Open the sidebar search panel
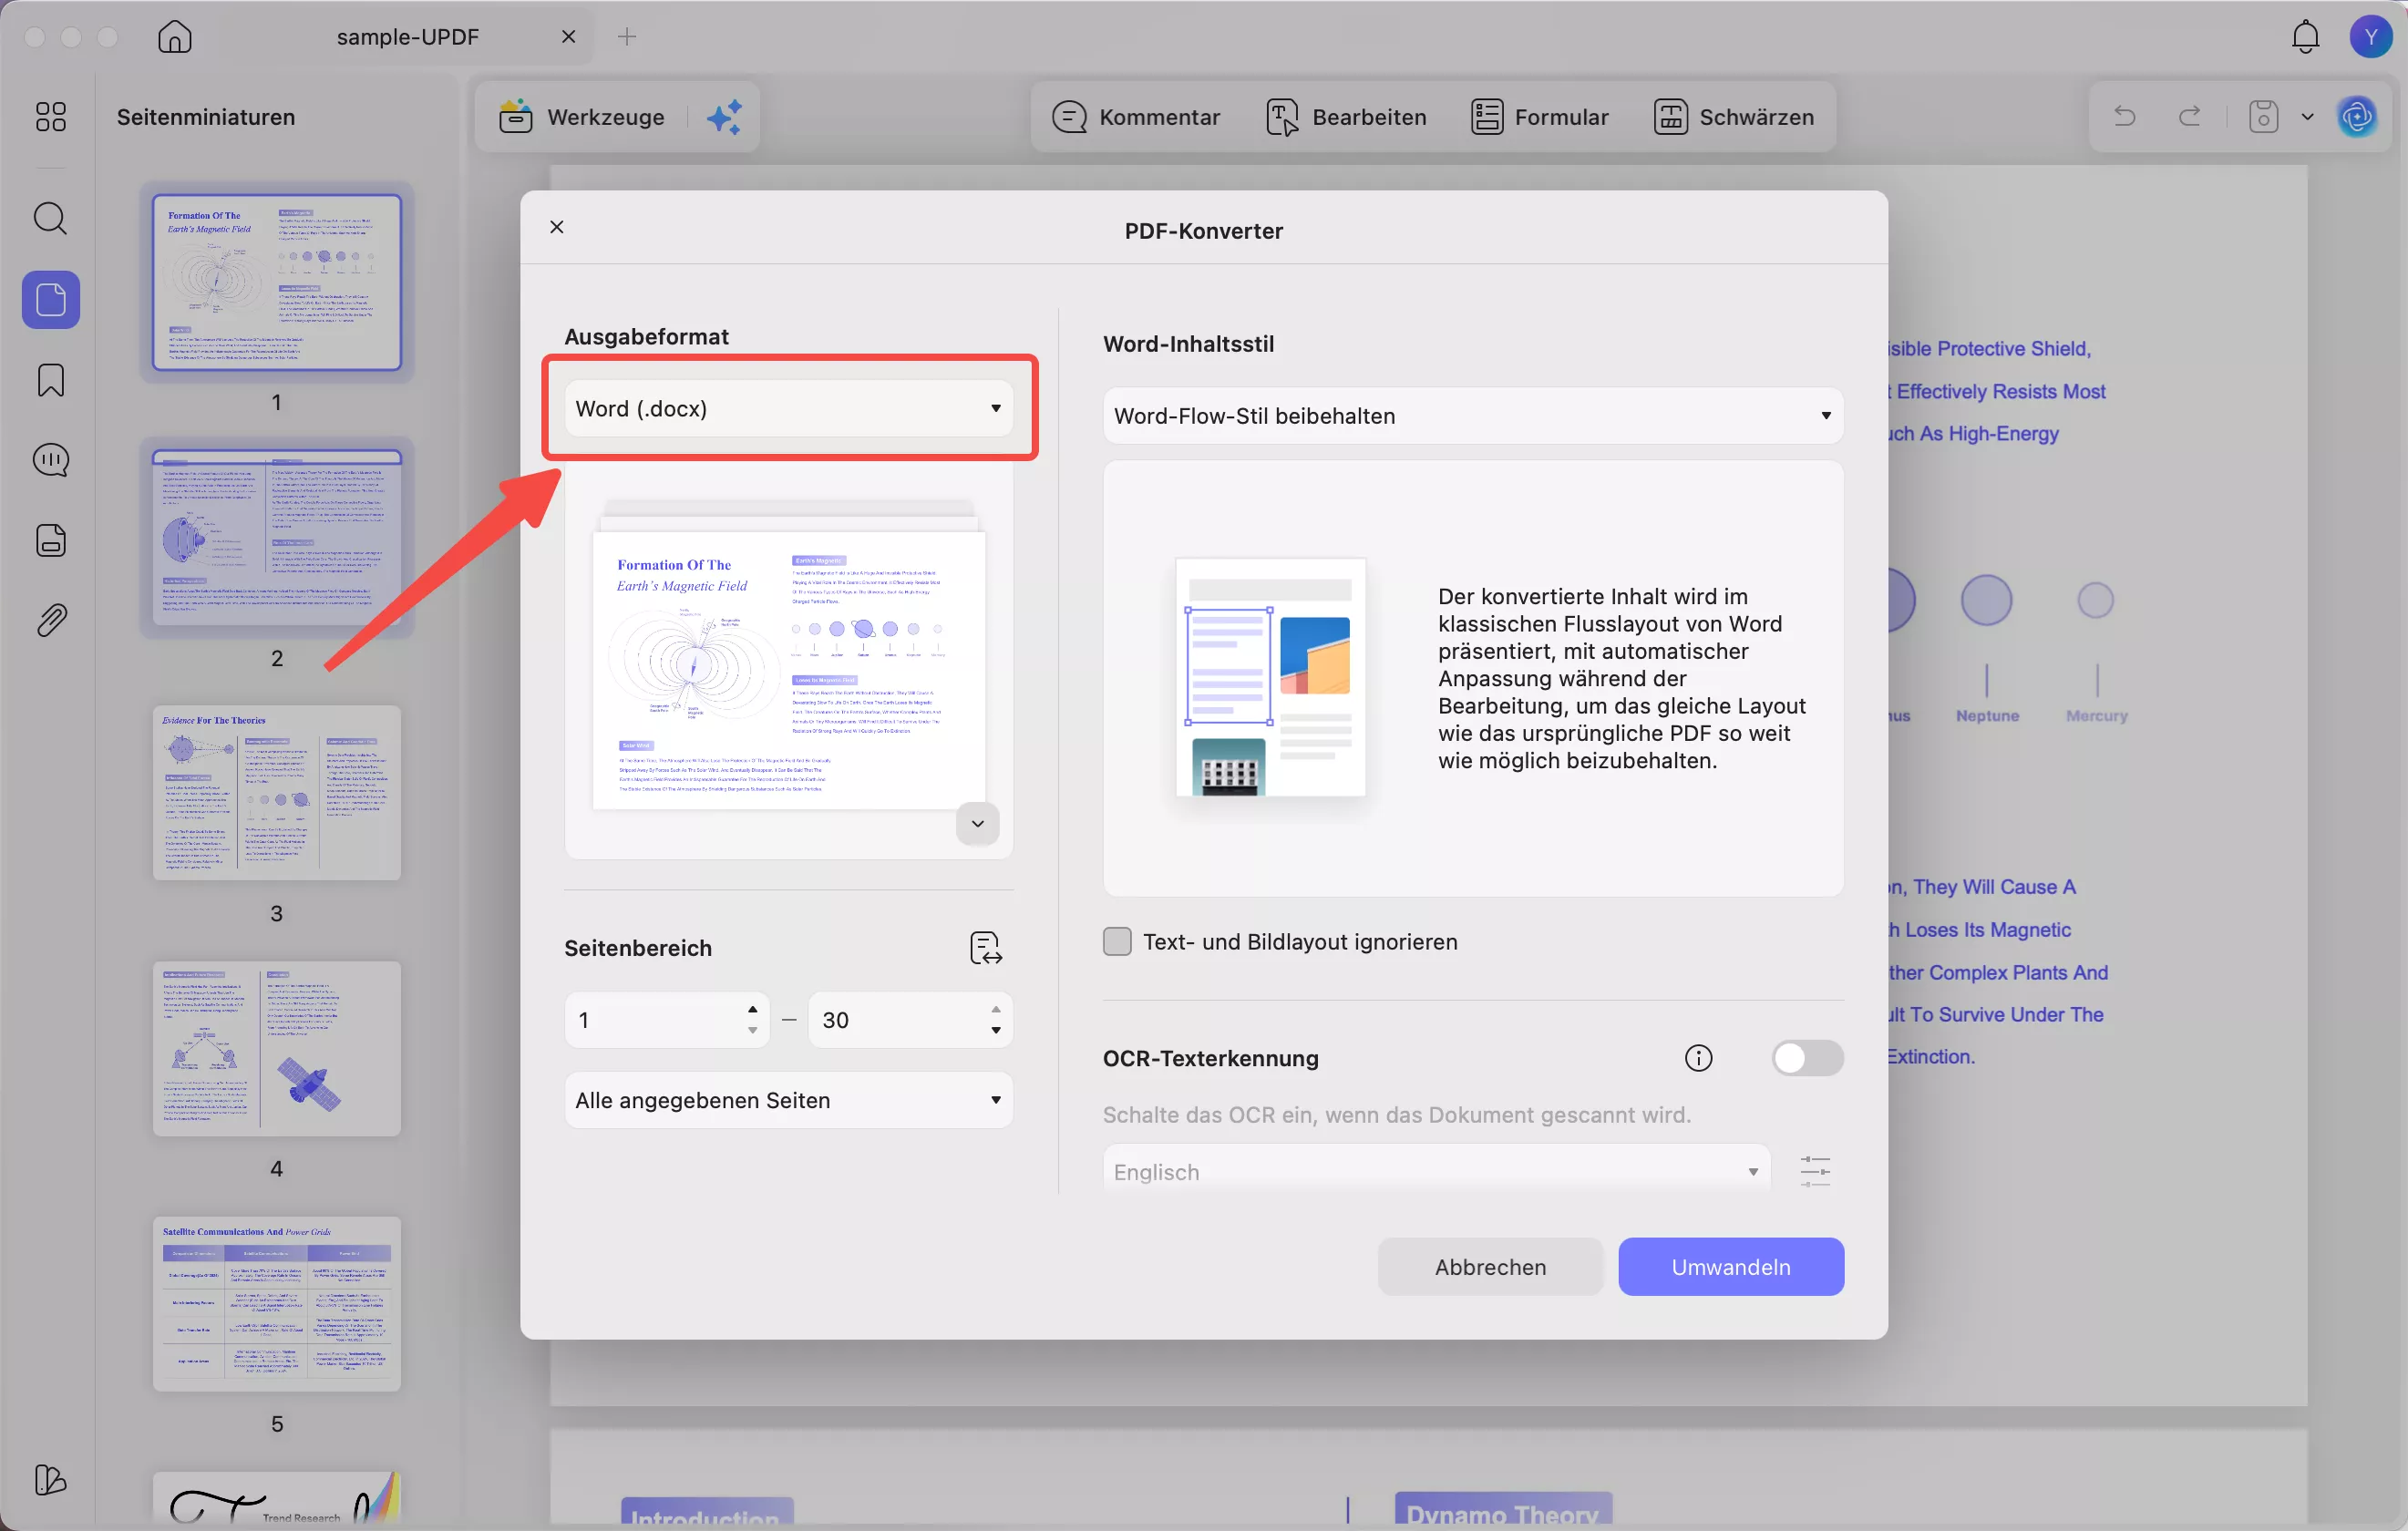2408x1531 pixels. pos(50,218)
